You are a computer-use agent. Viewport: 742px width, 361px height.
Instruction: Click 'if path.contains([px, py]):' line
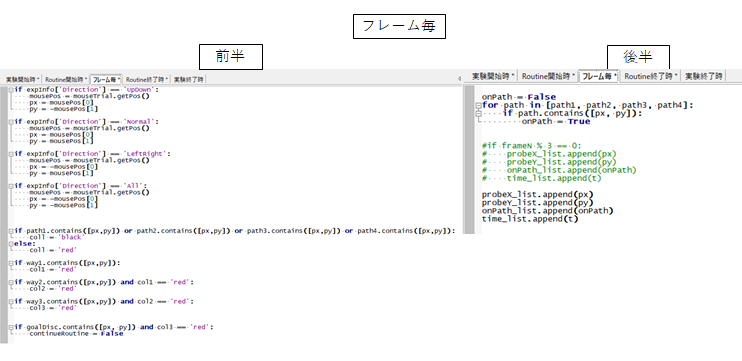tap(573, 114)
